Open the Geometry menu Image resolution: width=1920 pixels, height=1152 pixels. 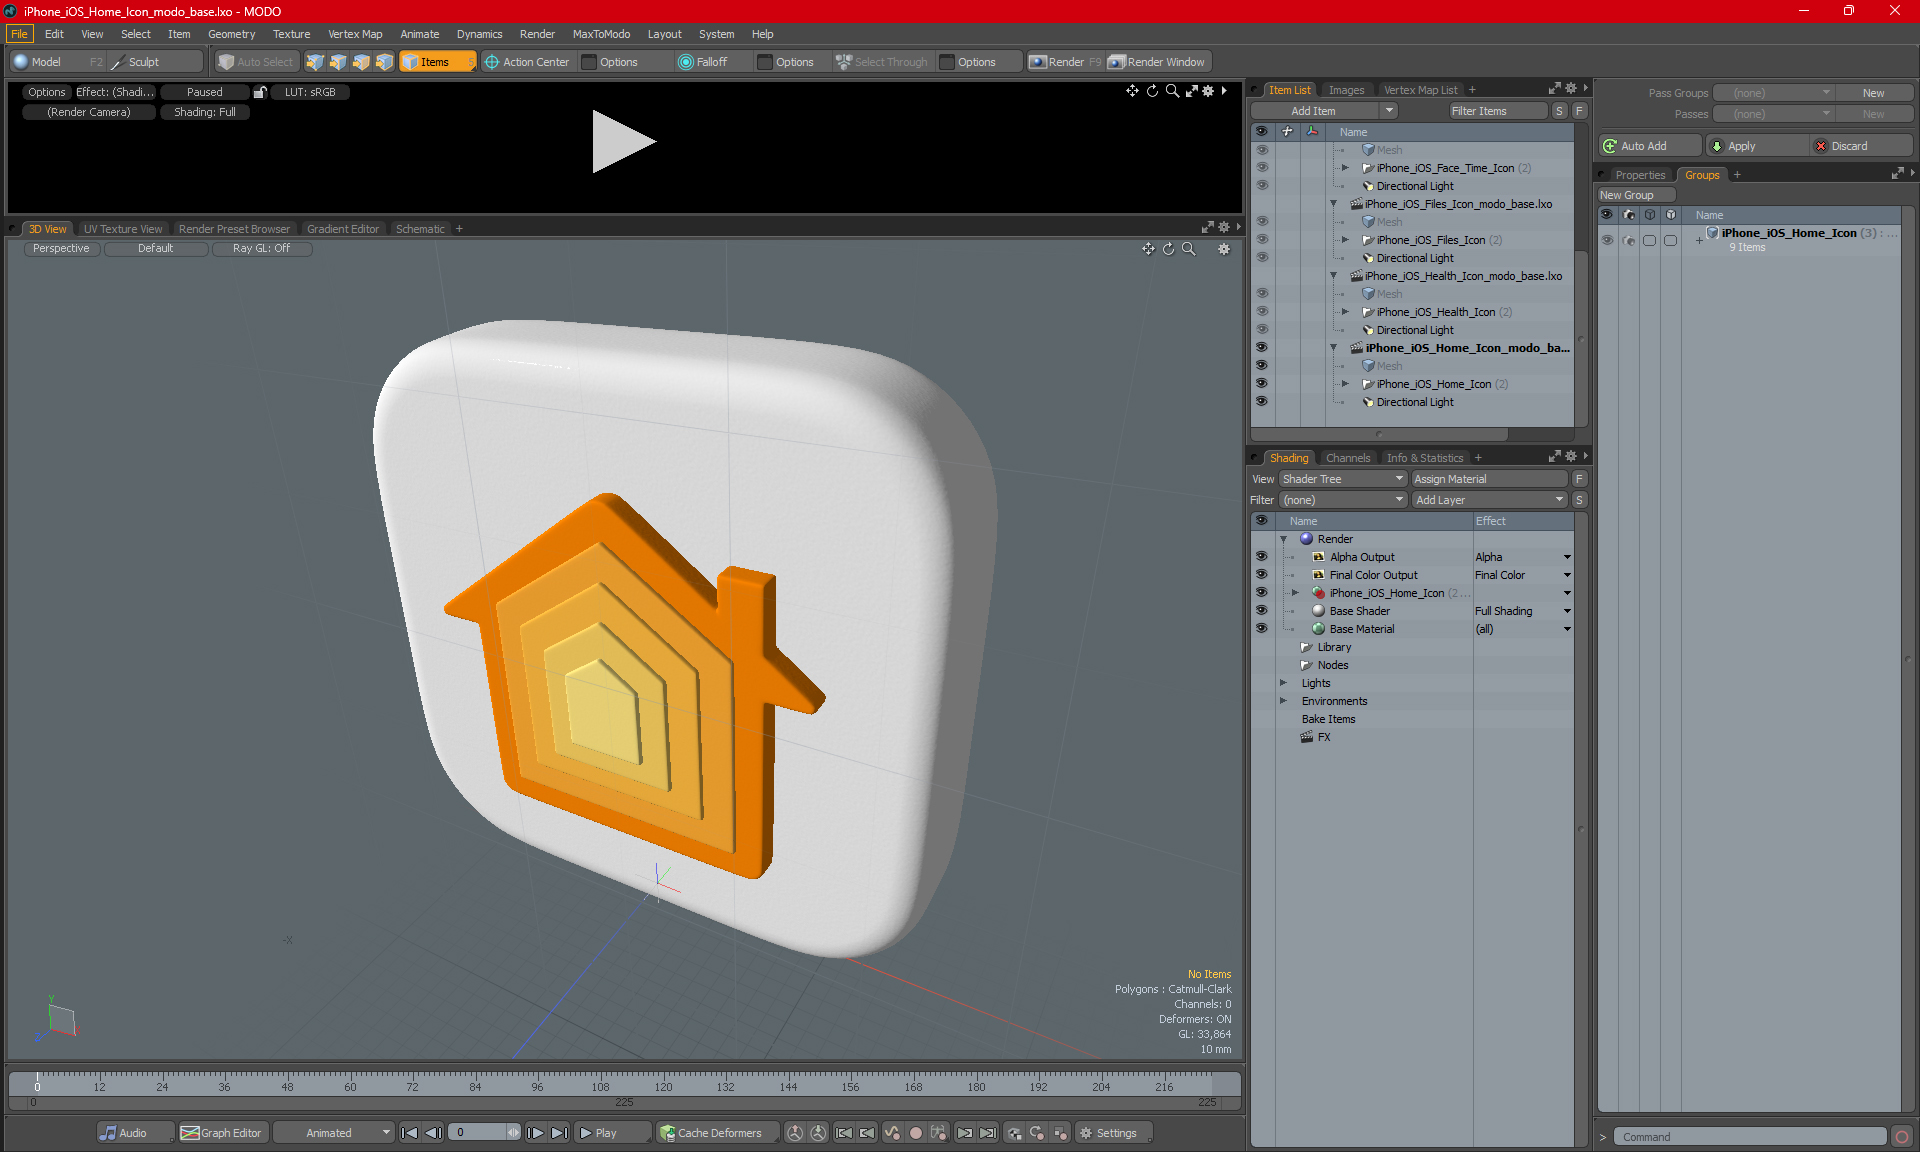[x=231, y=34]
